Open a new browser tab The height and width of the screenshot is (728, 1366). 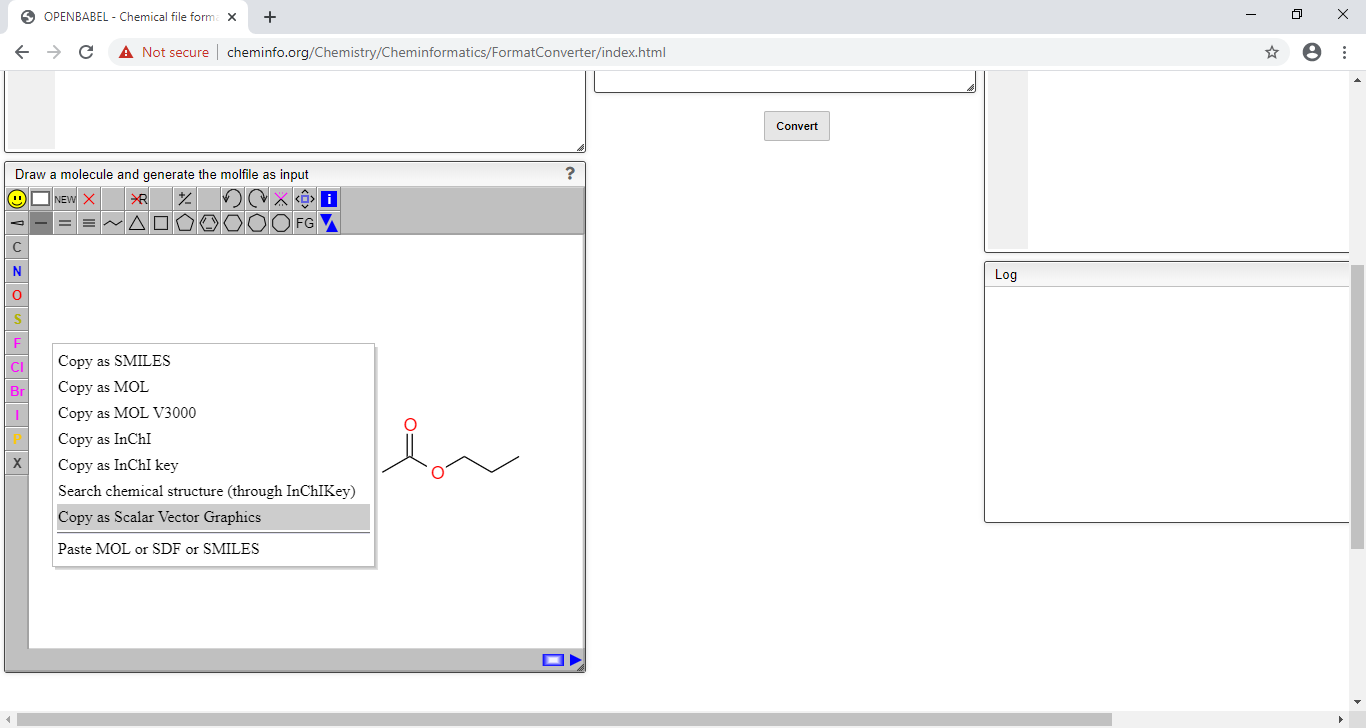click(270, 17)
